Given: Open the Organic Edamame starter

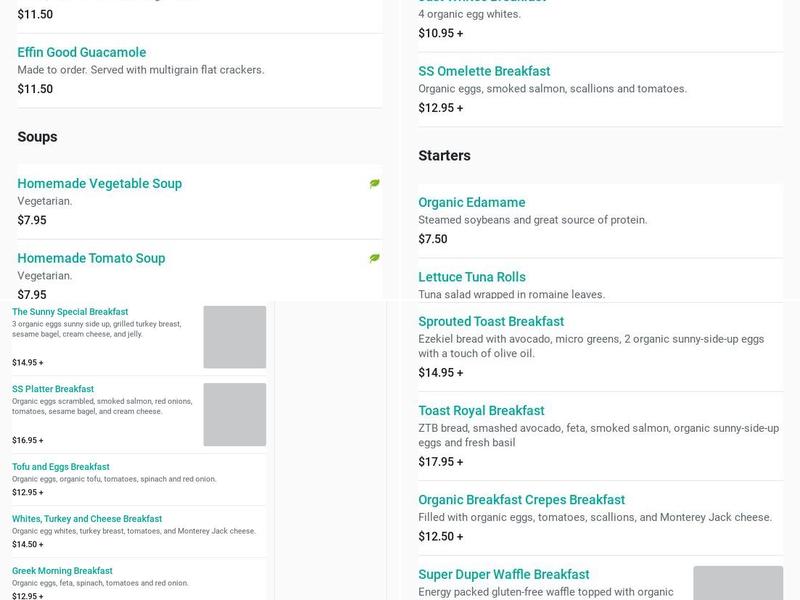Looking at the screenshot, I should (471, 202).
